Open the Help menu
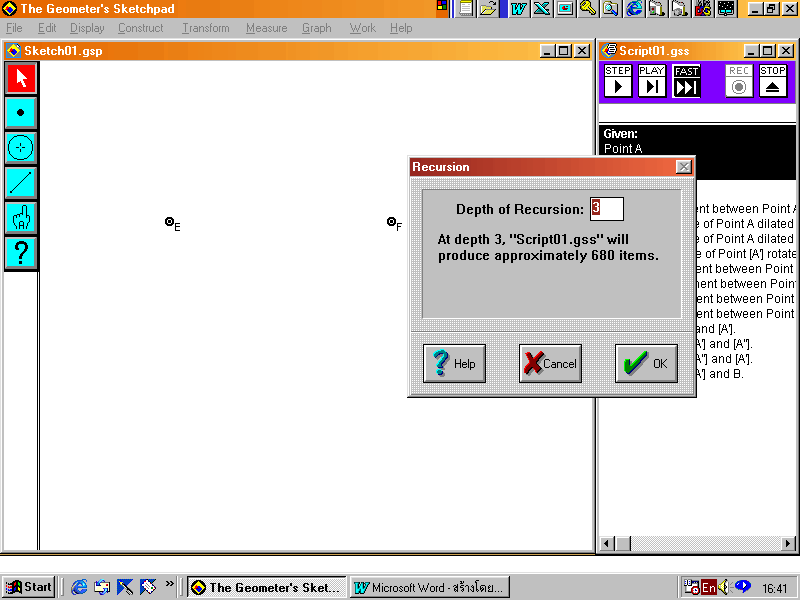800x600 pixels. (401, 28)
